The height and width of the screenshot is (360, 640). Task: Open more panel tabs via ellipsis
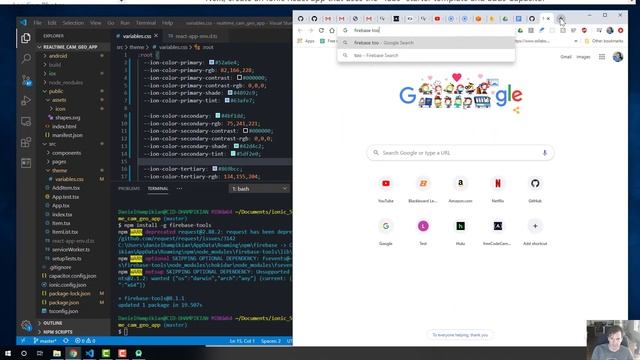coord(179,189)
